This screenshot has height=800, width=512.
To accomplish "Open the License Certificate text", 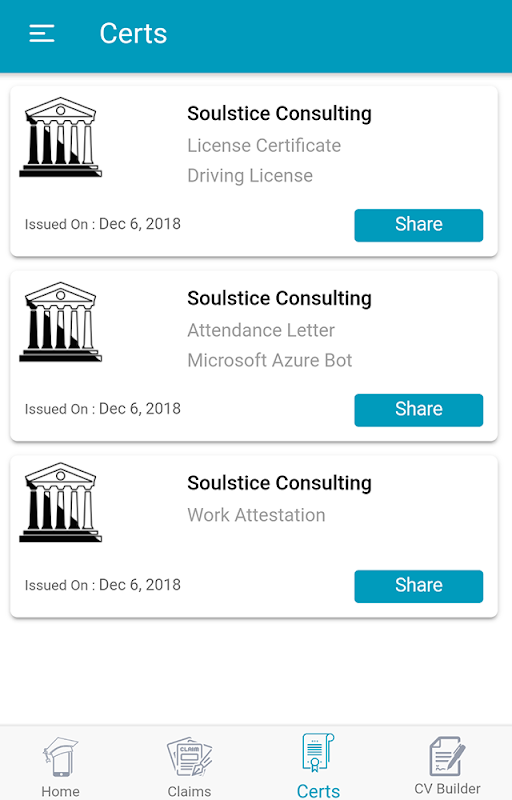I will coord(264,145).
